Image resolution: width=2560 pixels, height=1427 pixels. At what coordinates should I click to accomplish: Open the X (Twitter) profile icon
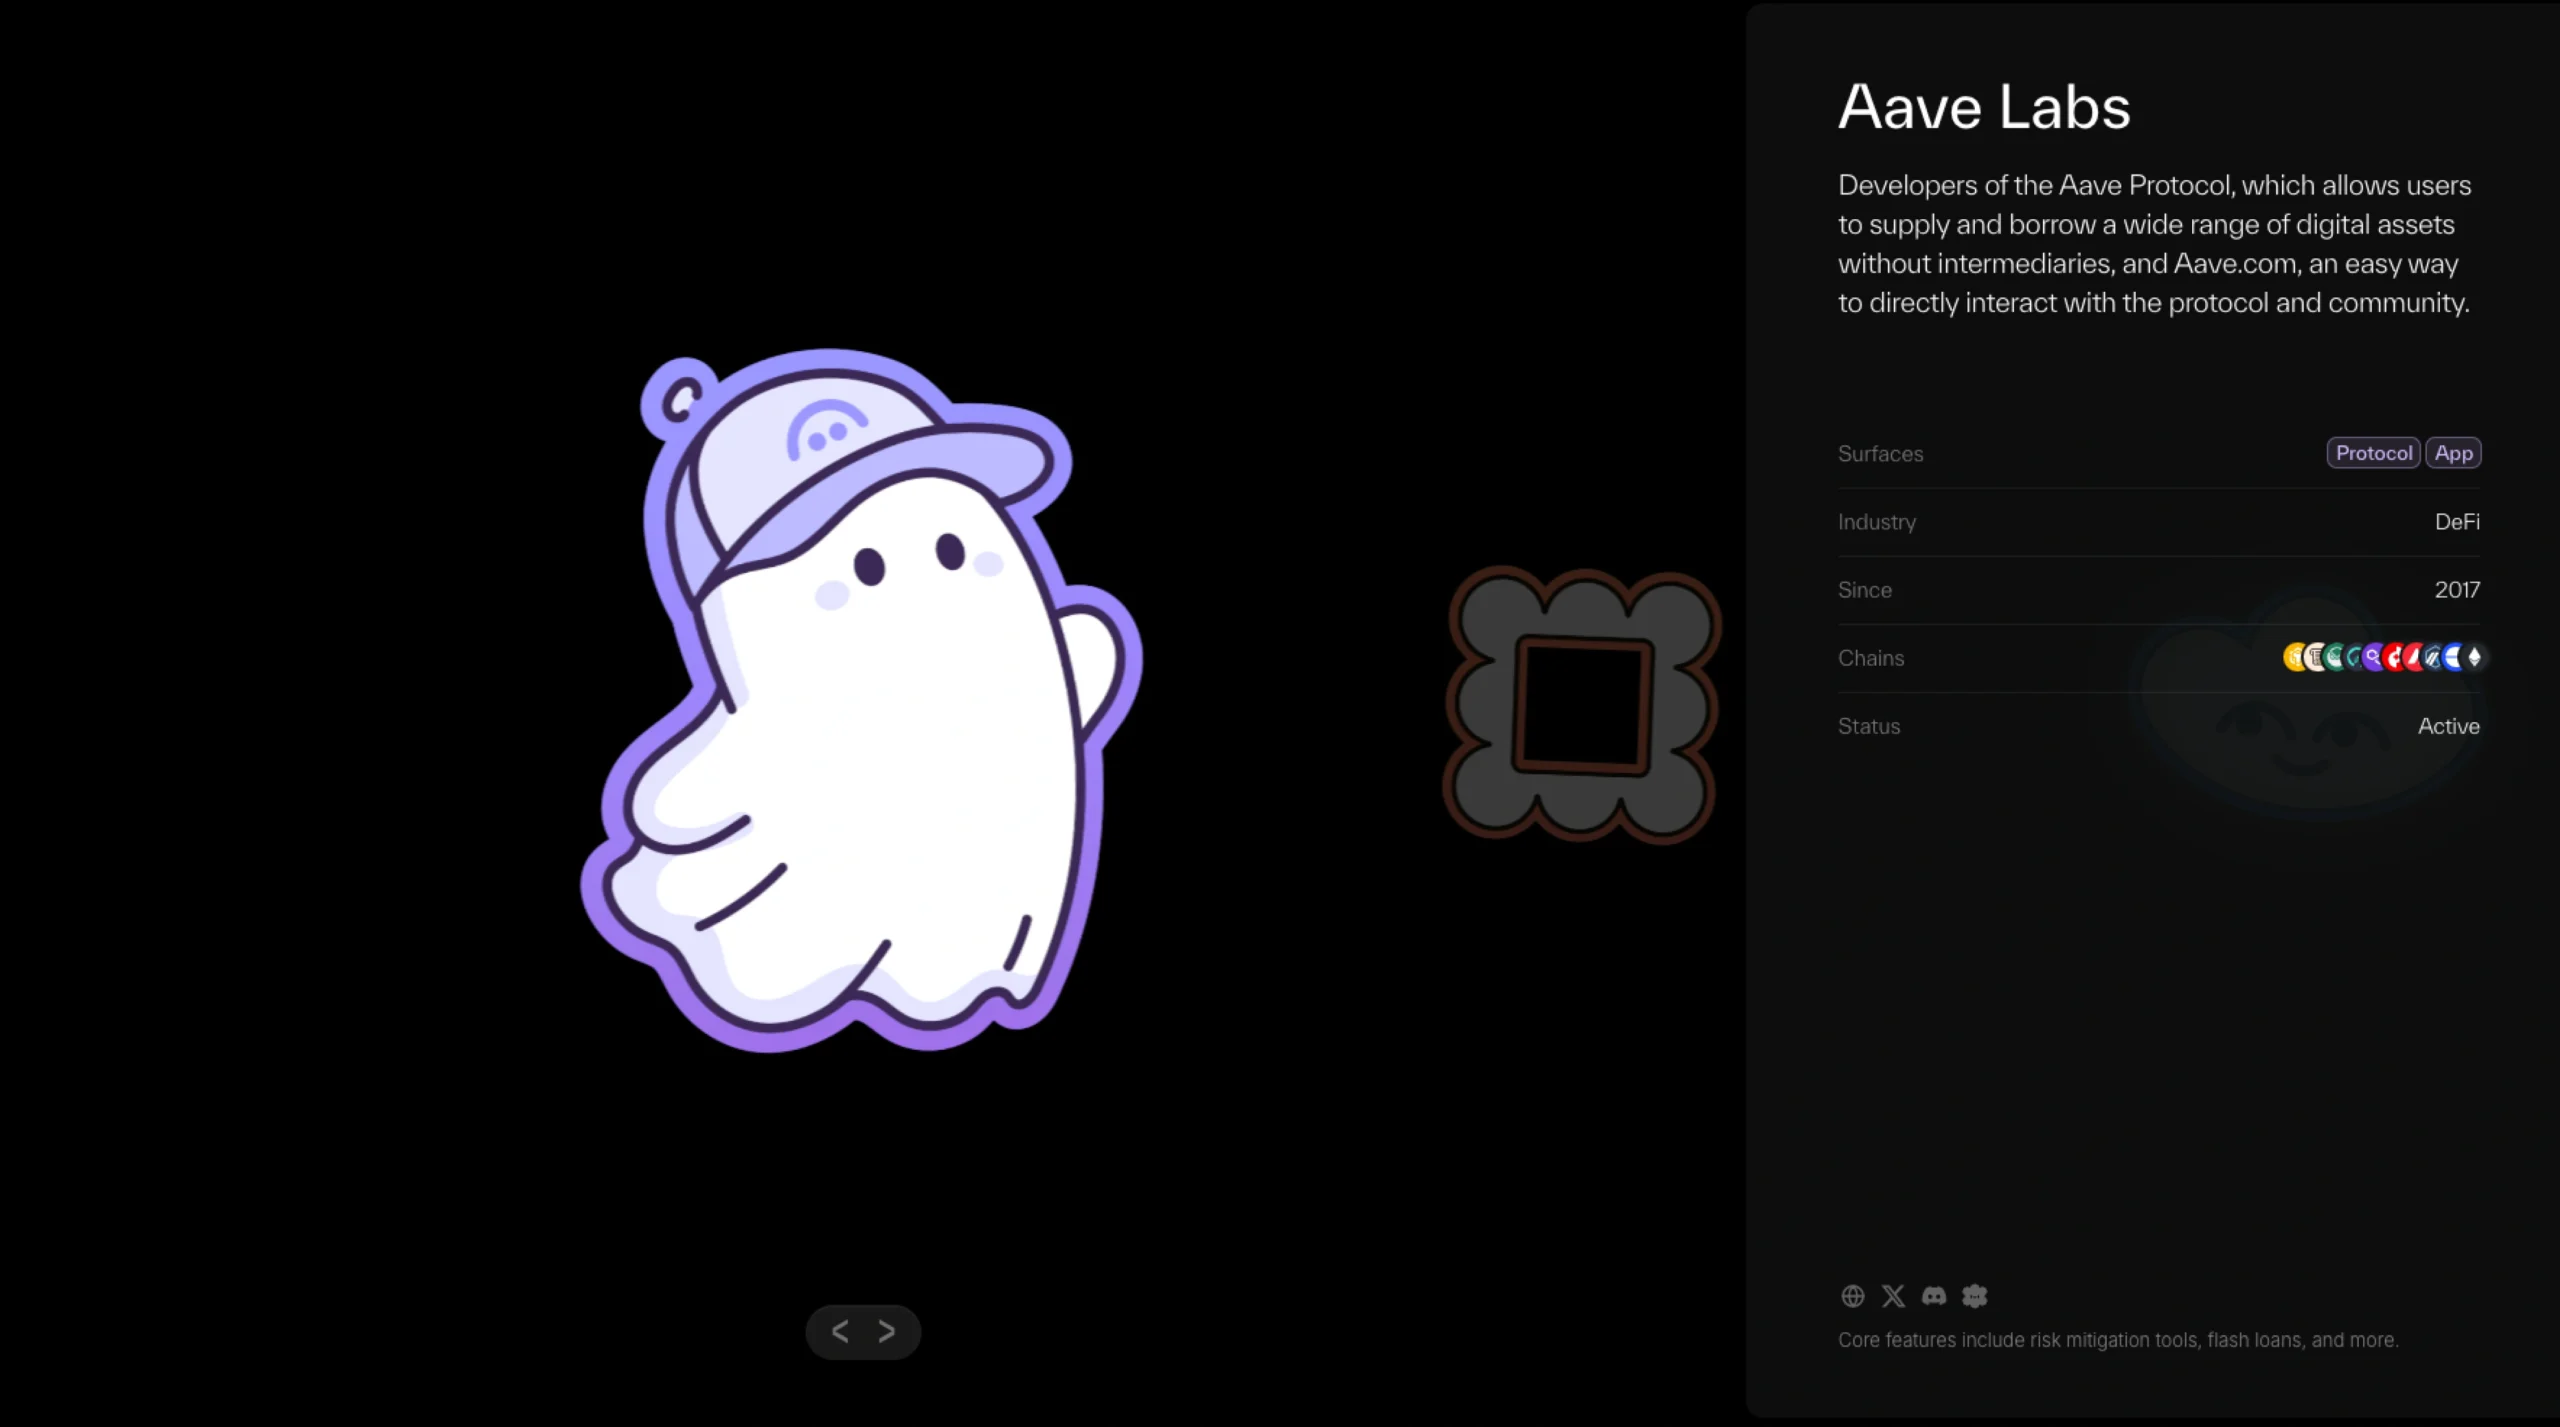pyautogui.click(x=1893, y=1296)
